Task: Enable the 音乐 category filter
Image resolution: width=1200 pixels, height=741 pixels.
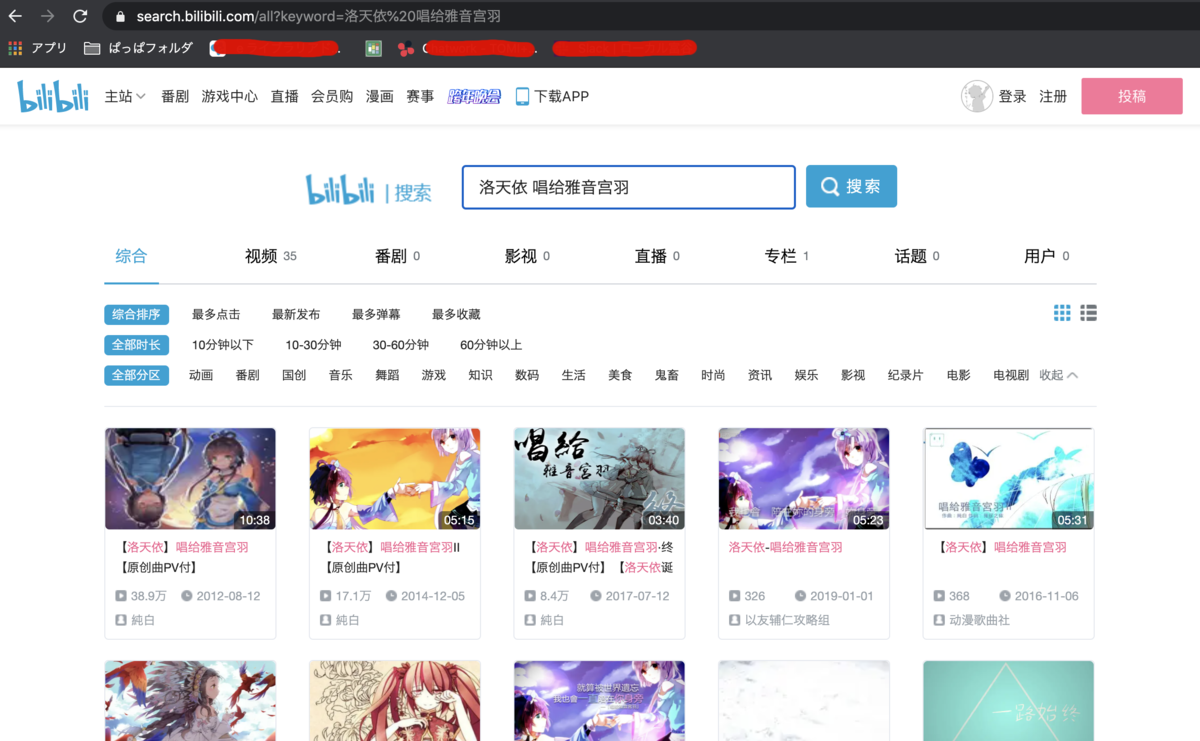Action: click(x=340, y=374)
